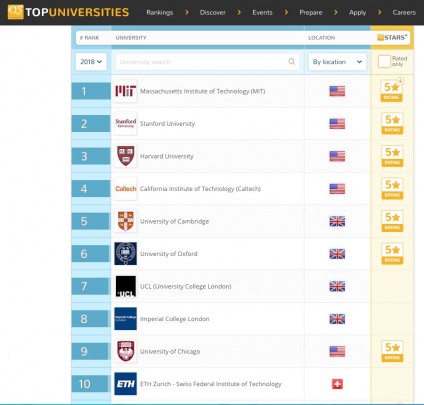This screenshot has height=405, width=424.
Task: Click the University search input field
Action: (207, 62)
